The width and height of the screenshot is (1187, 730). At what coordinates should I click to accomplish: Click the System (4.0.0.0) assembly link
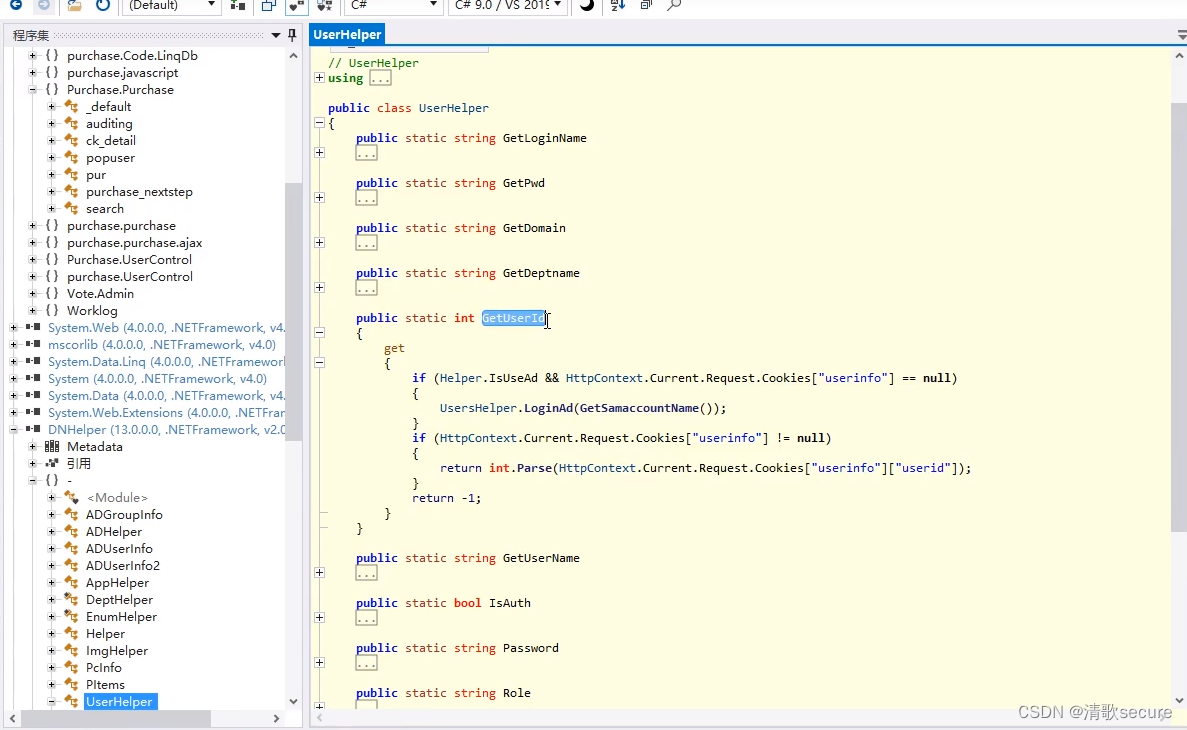click(157, 379)
